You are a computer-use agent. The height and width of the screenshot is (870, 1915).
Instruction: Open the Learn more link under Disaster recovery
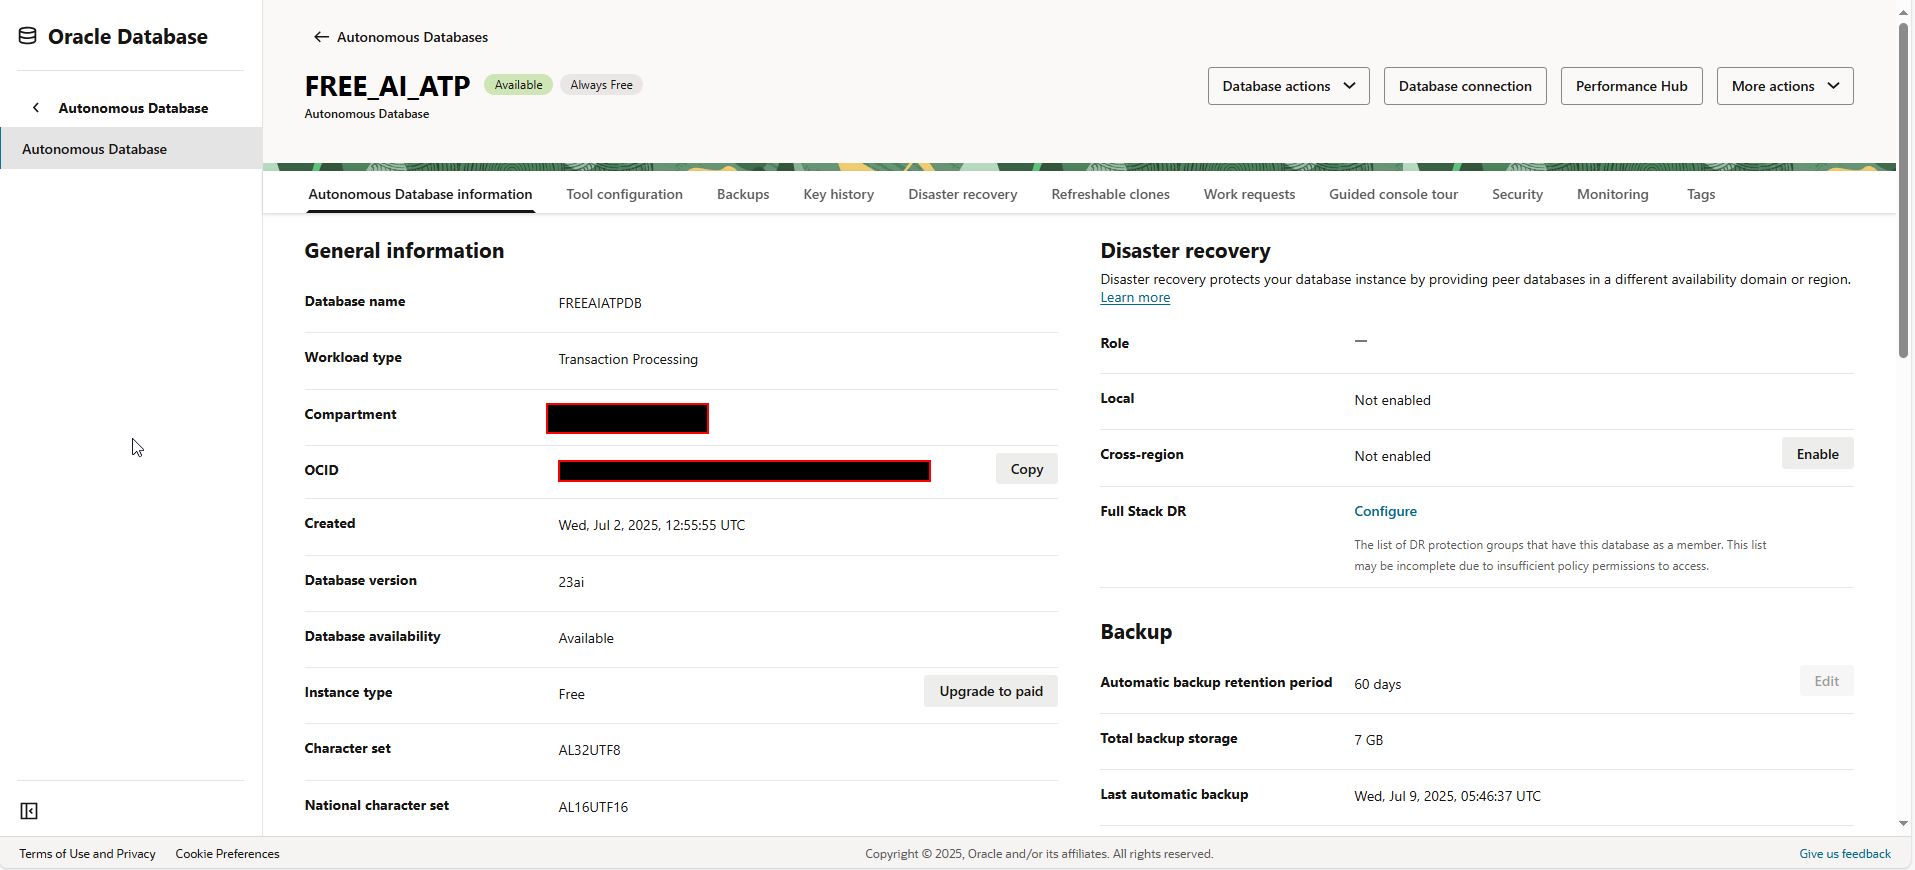pos(1135,298)
